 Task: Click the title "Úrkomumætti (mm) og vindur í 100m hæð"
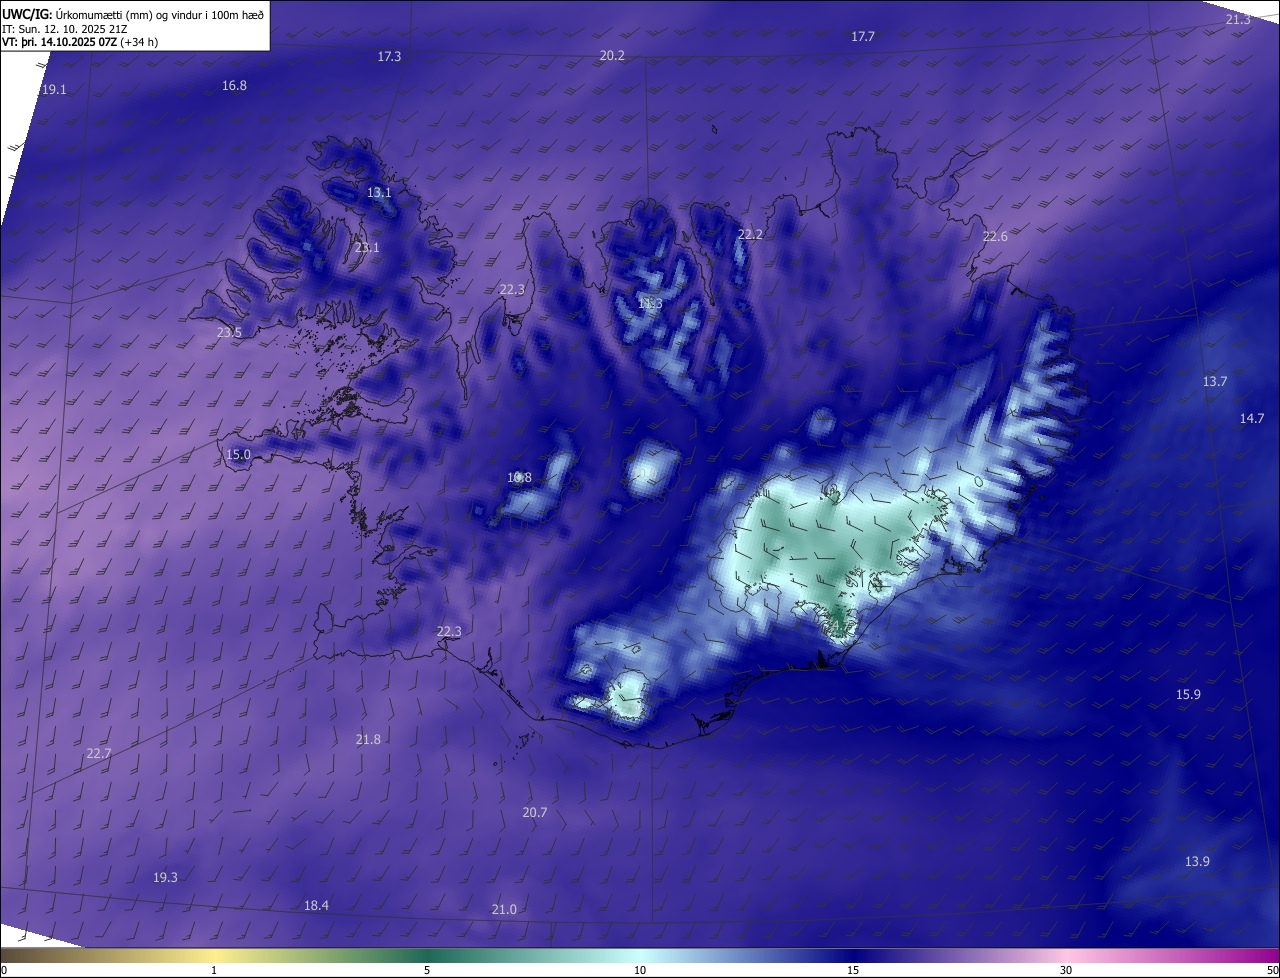[x=160, y=13]
